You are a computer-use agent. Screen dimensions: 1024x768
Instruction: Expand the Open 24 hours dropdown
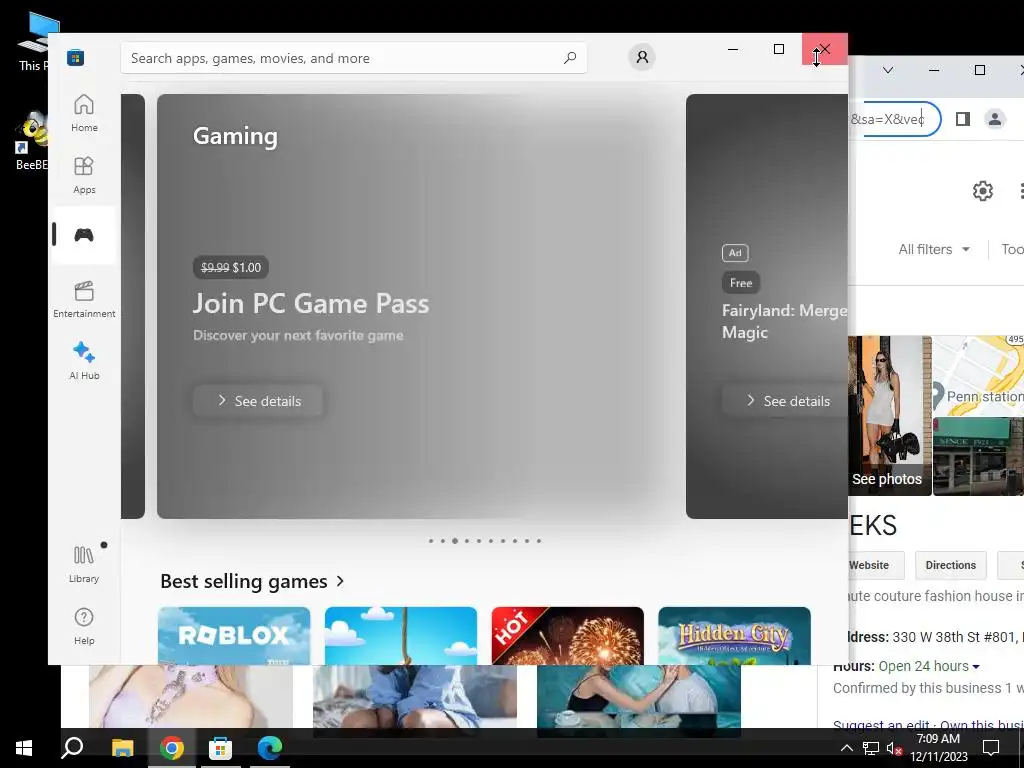tap(929, 666)
